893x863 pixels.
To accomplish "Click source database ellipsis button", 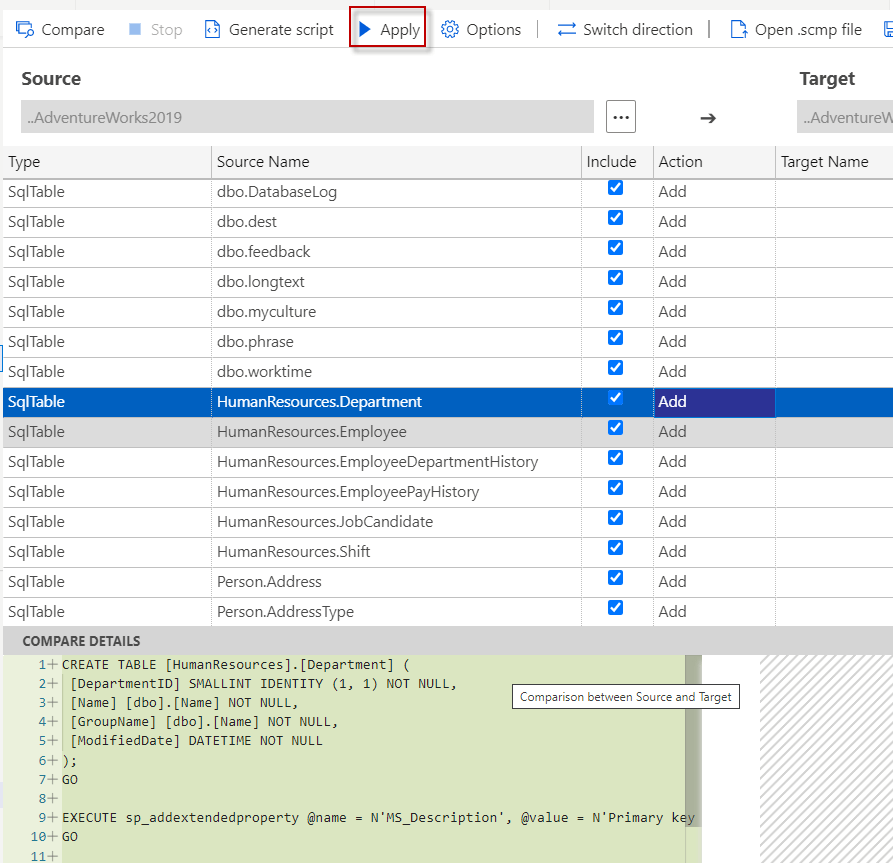I will (x=621, y=117).
